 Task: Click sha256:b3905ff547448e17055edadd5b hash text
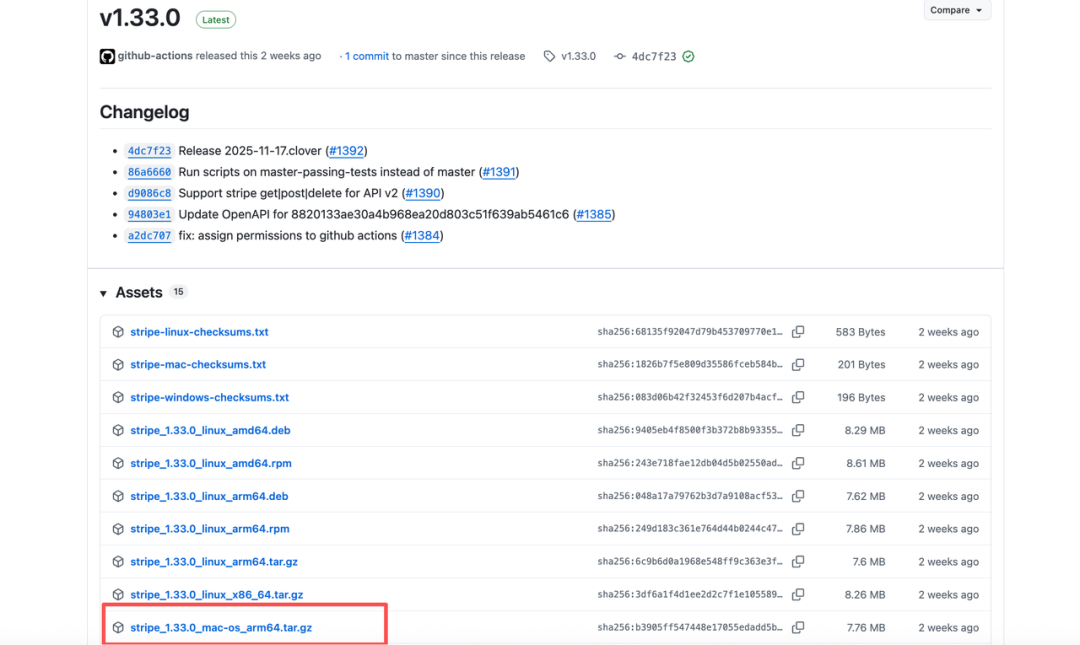tap(690, 627)
